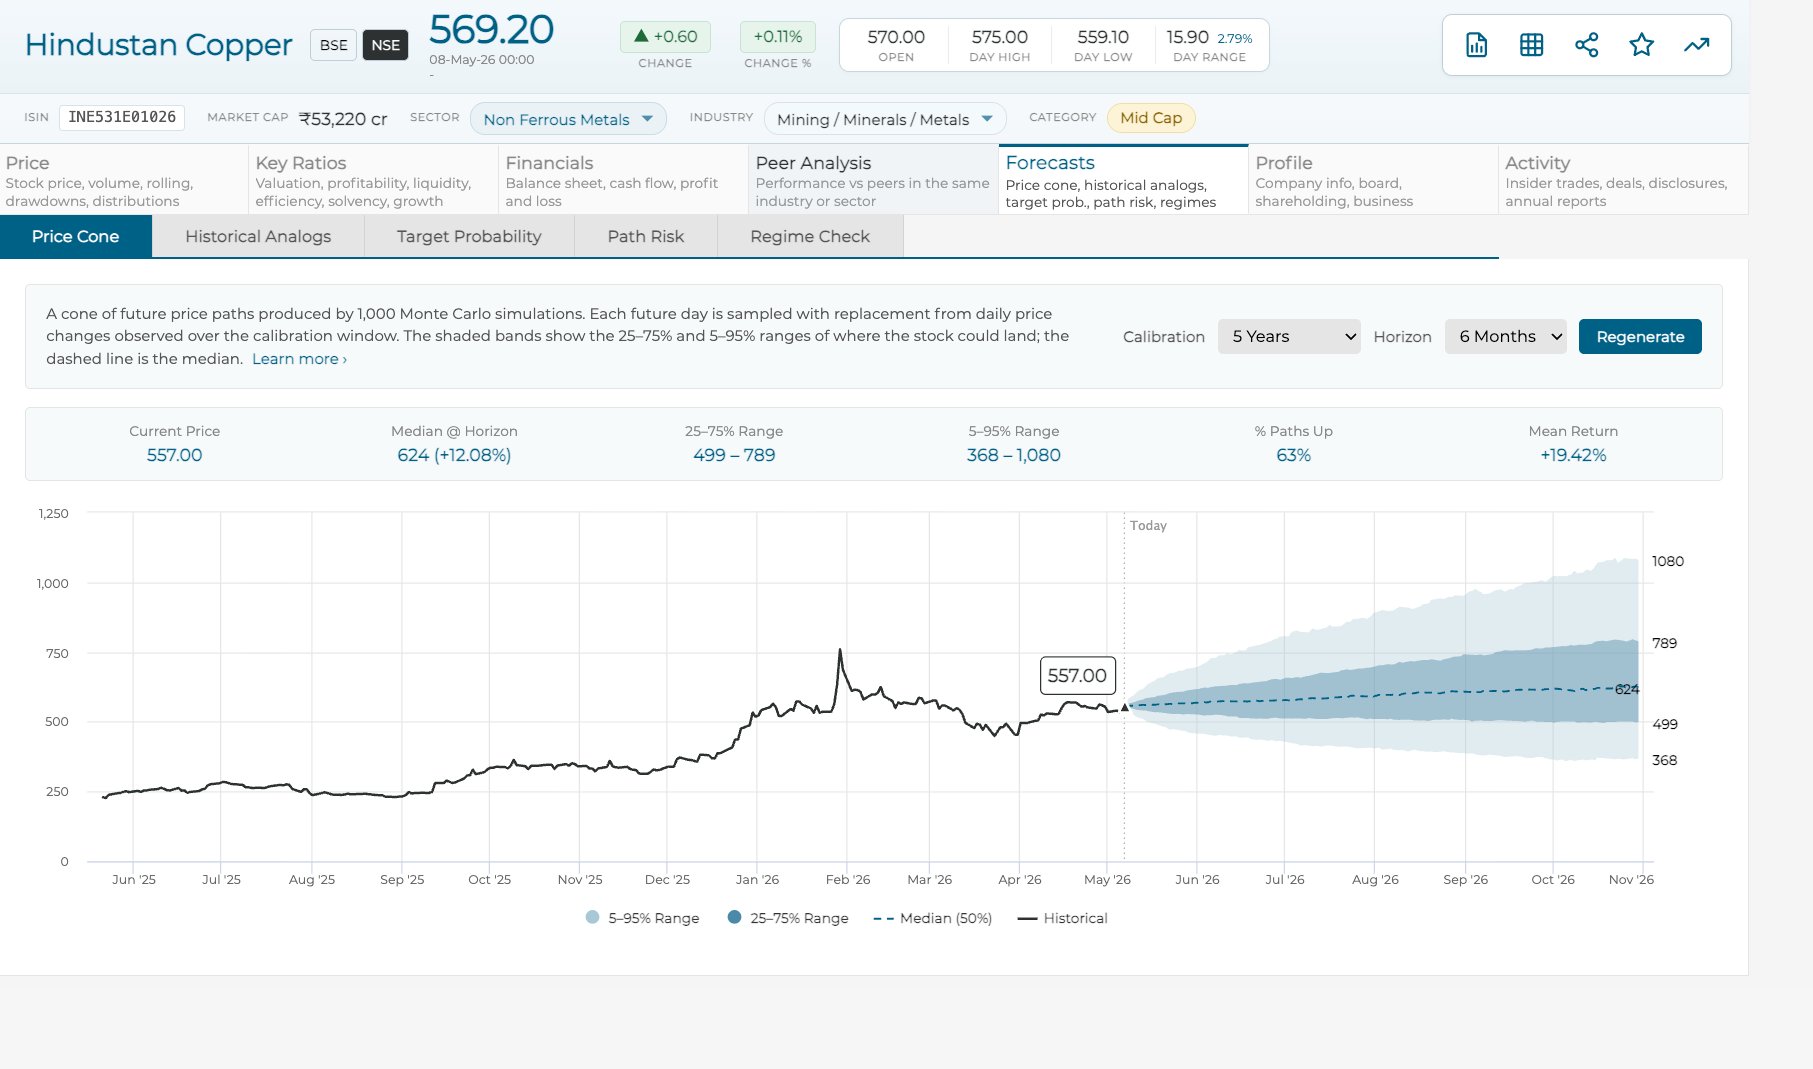Click the Mean Return value +19.42%
This screenshot has width=1813, height=1069.
pos(1573,455)
